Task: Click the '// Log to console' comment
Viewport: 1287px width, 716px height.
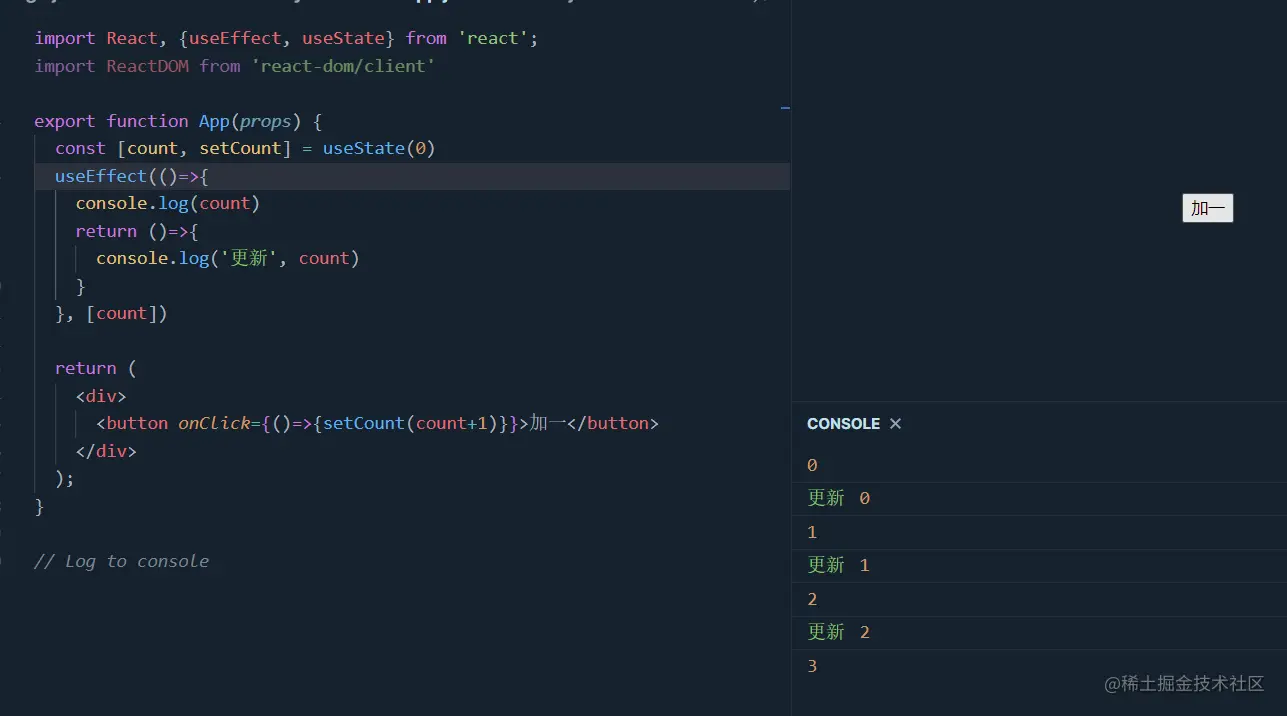Action: (122, 561)
